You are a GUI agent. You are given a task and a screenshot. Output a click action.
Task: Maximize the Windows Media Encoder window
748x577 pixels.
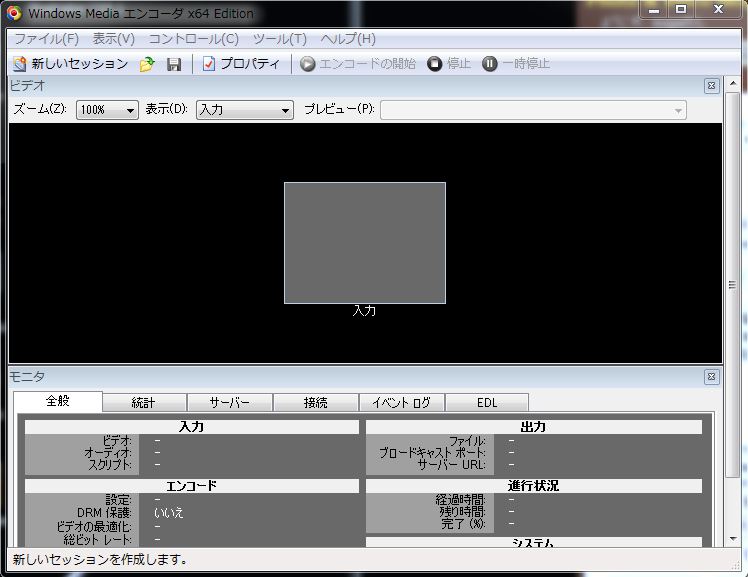pos(681,10)
